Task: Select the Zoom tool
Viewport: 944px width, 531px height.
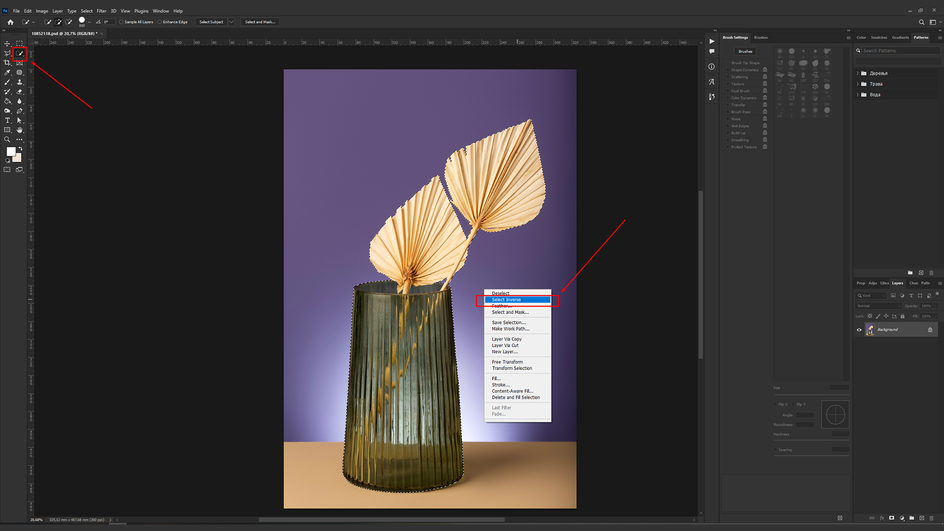Action: pyautogui.click(x=7, y=140)
